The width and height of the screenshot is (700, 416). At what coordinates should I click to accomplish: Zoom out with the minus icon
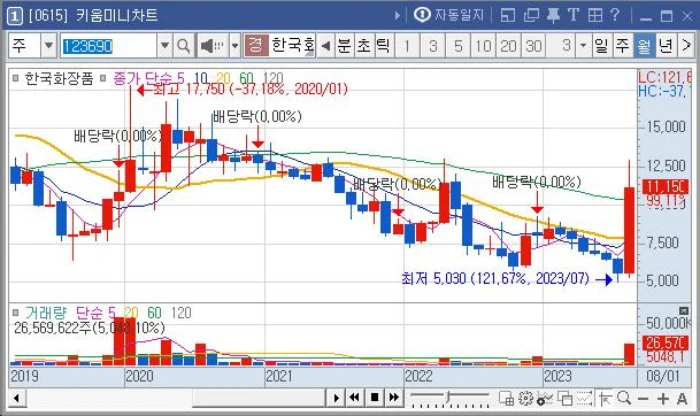tap(643, 398)
